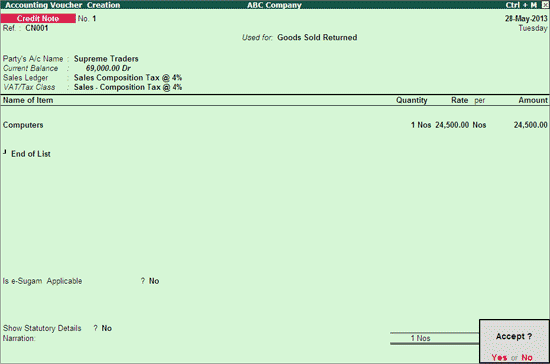Edit the Ref CN001 field
Image resolution: width=550 pixels, height=364 pixels.
tap(36, 28)
